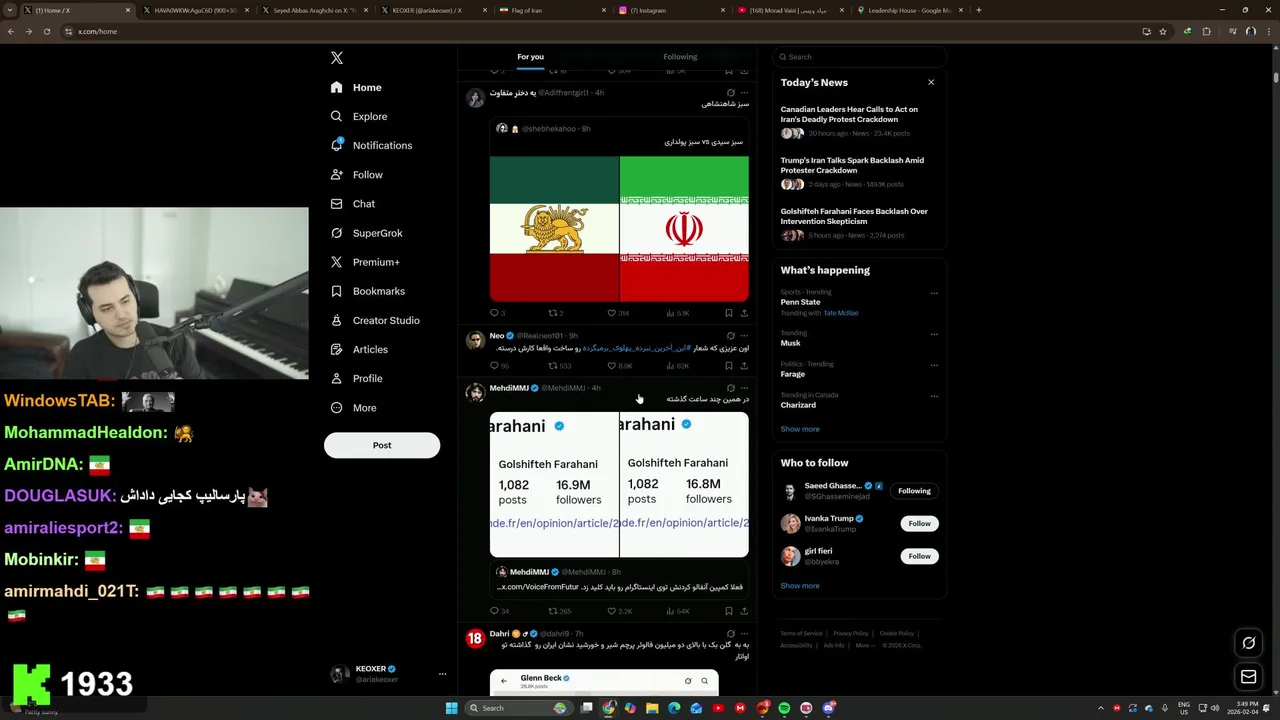This screenshot has height=720, width=1280.
Task: Share the MehdiMMJ post
Action: (x=743, y=611)
